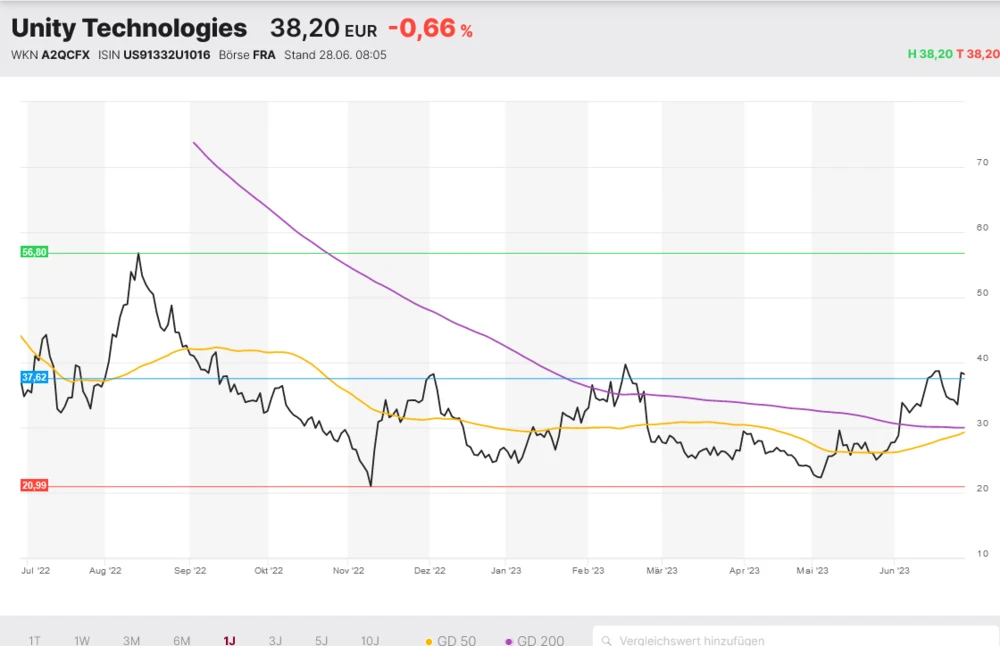
Task: Click the magnifier icon in comparison search
Action: 607,640
